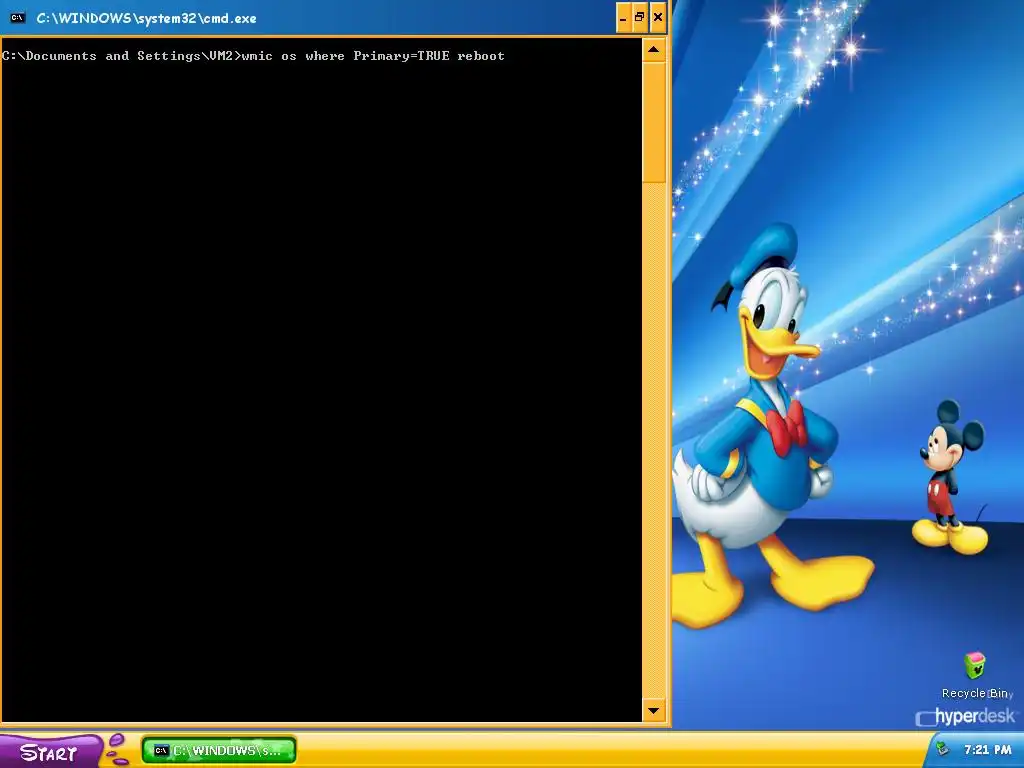Click the 7:21 PM system clock
Image resolution: width=1024 pixels, height=768 pixels.
(987, 750)
